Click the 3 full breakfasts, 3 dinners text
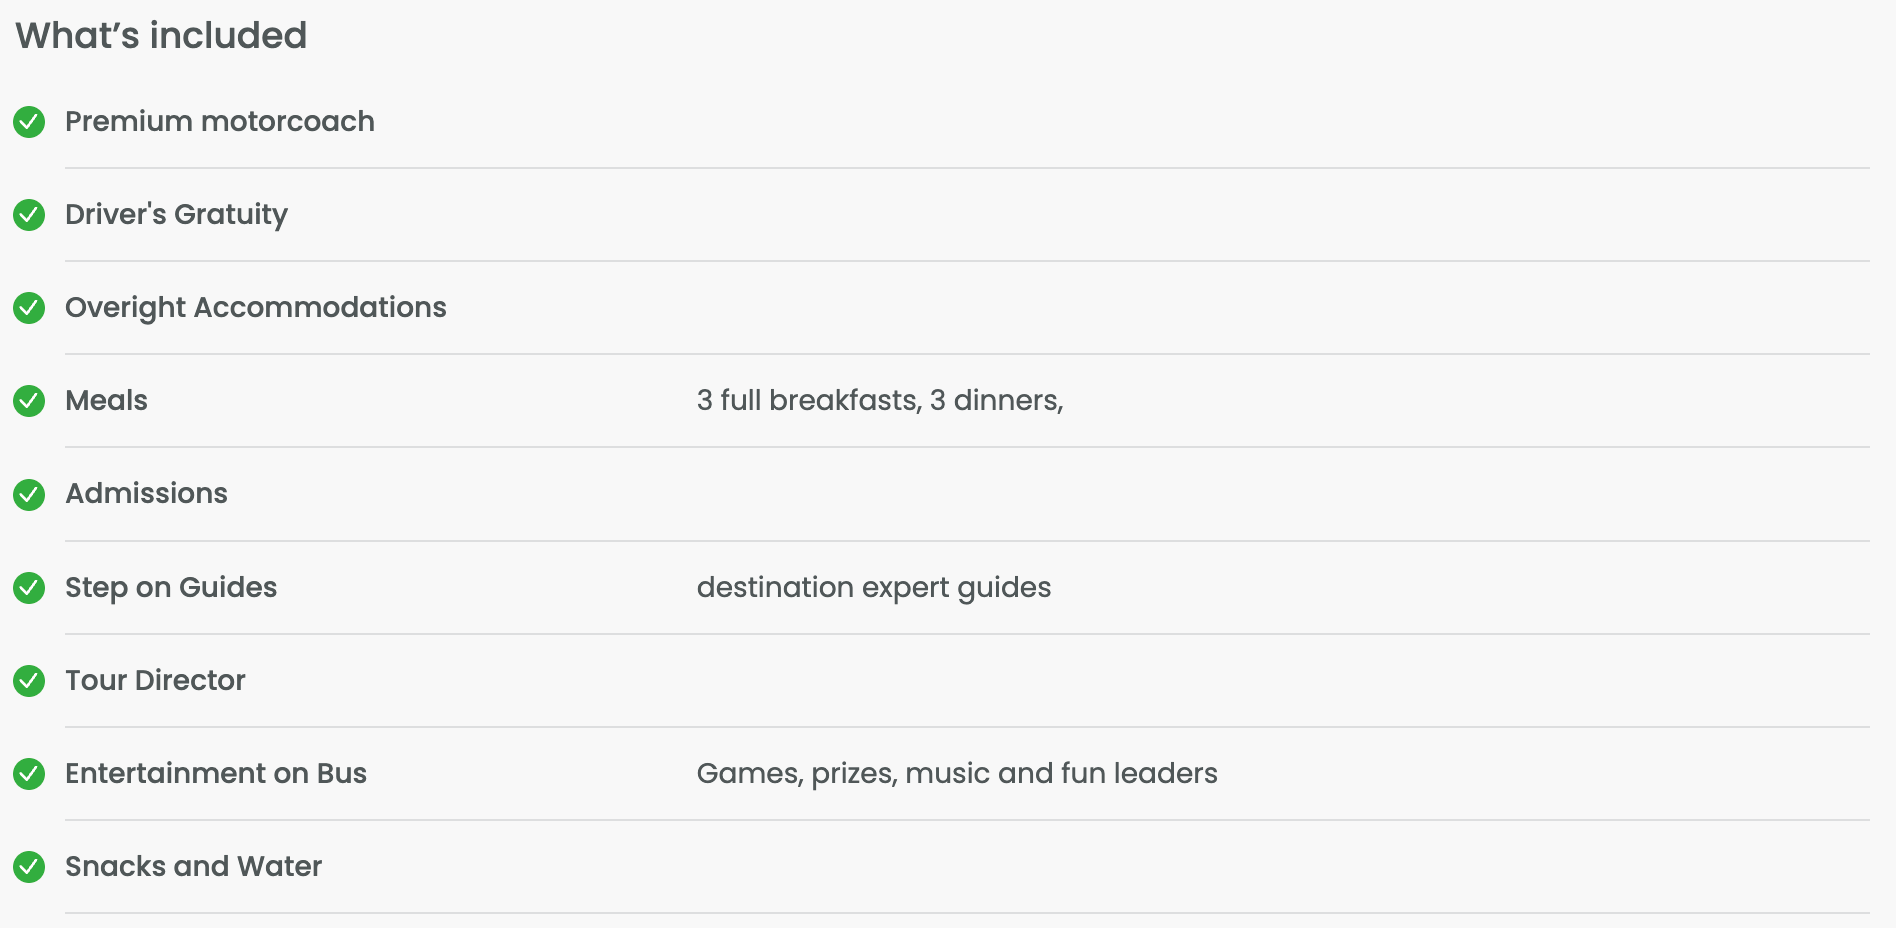The width and height of the screenshot is (1896, 928). [880, 401]
